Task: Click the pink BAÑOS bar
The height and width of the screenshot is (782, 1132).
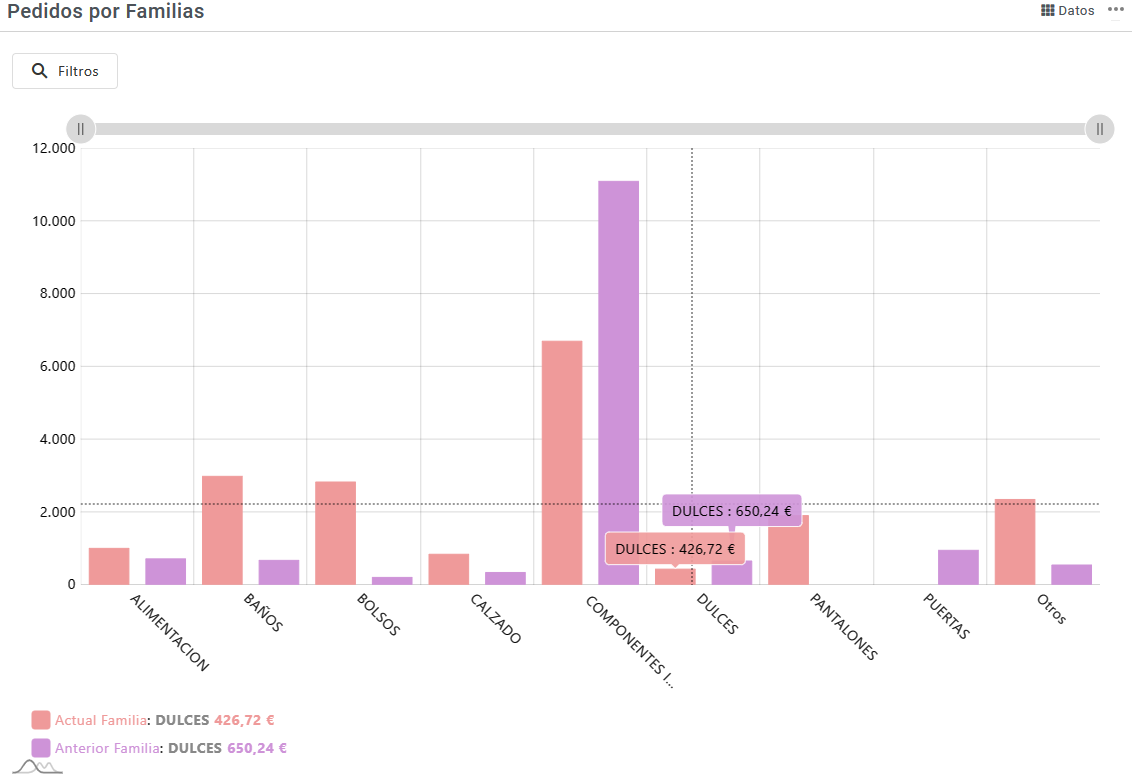Action: pos(222,530)
